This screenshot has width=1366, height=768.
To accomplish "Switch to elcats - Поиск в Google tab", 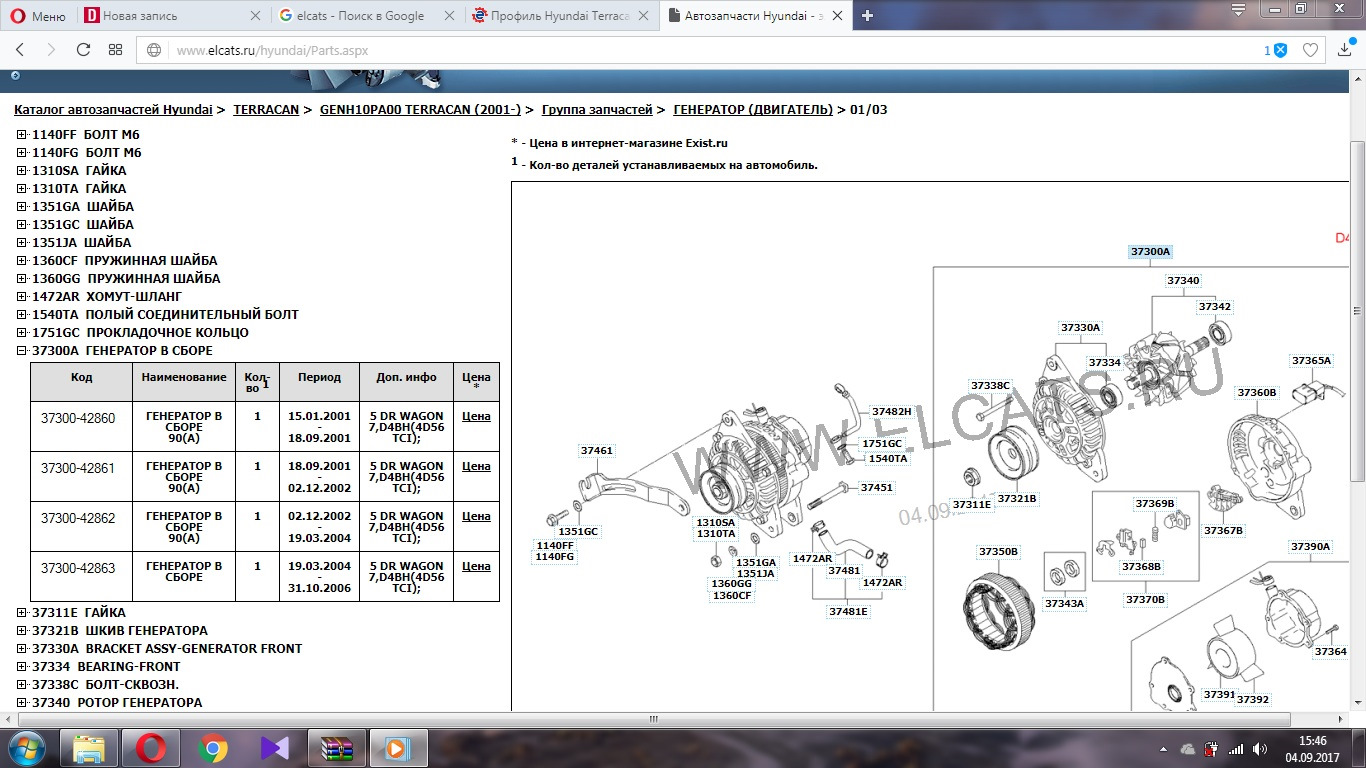I will coord(367,15).
